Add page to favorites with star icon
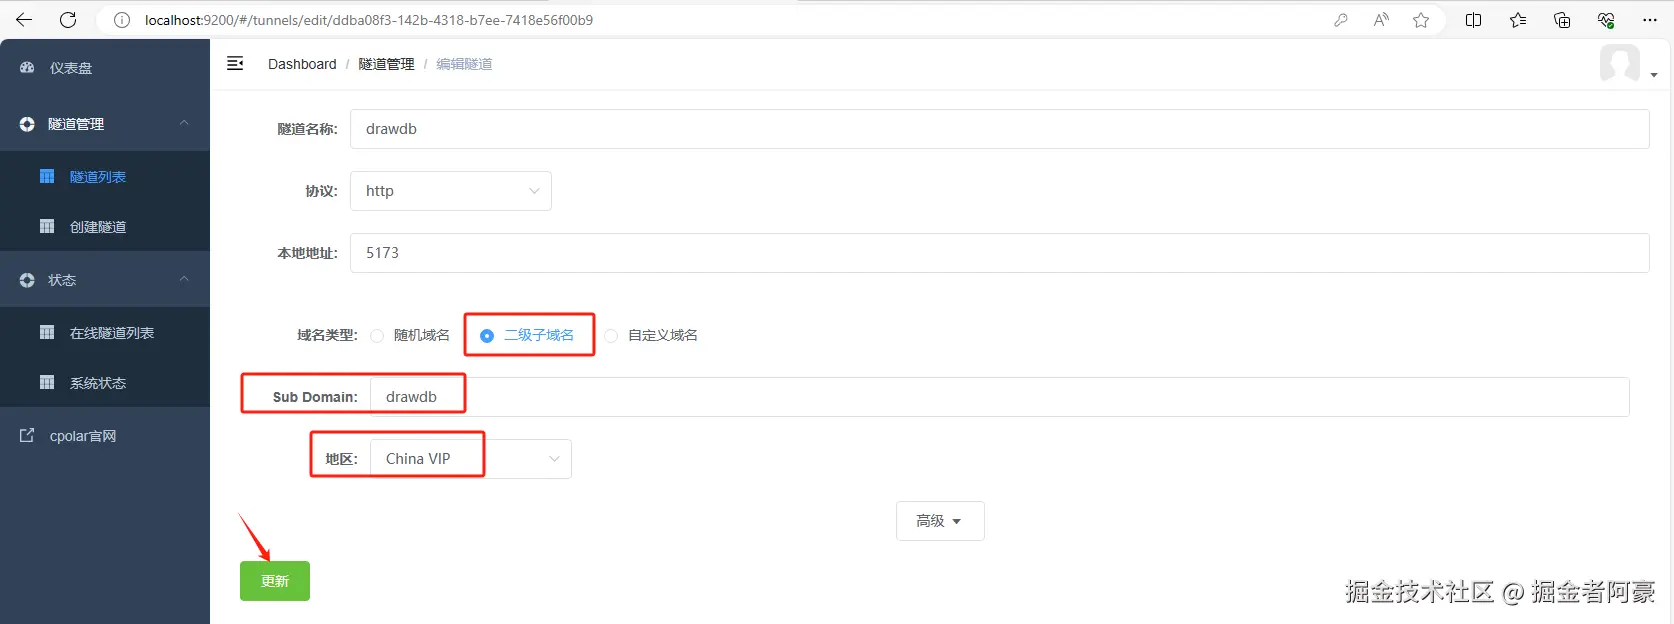Viewport: 1674px width, 624px height. pyautogui.click(x=1421, y=20)
